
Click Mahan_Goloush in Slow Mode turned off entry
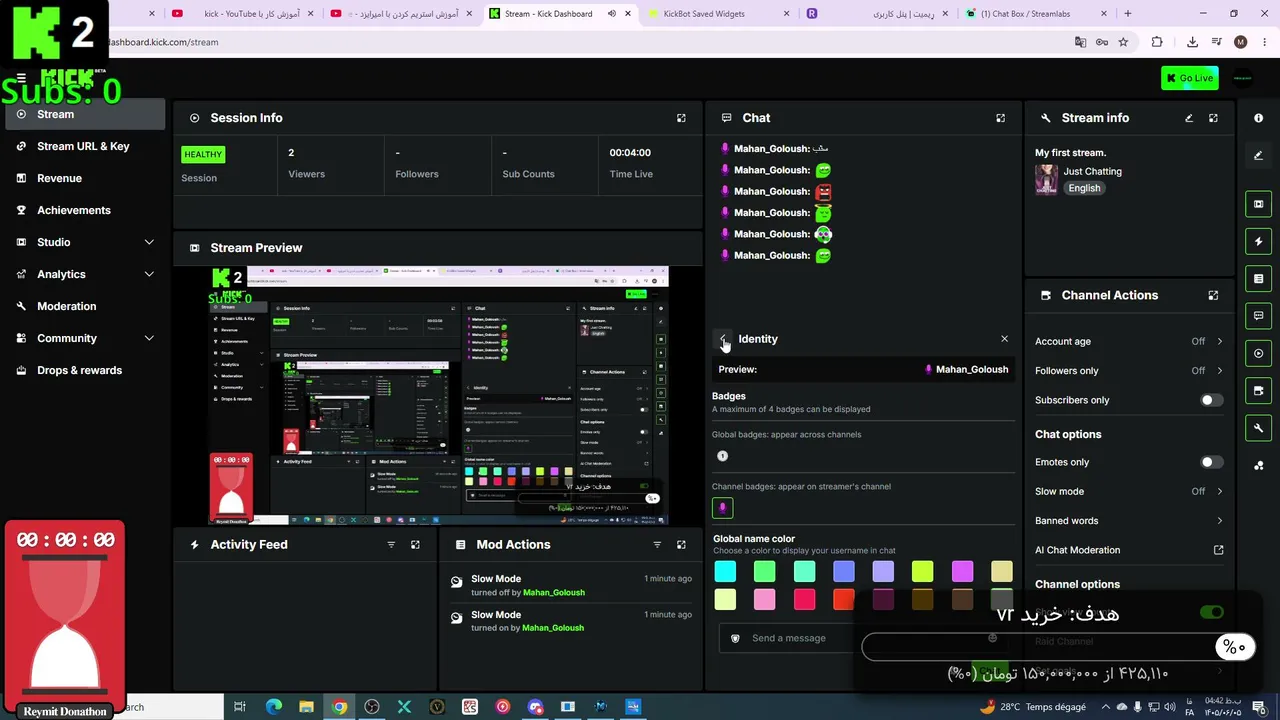[x=554, y=593]
